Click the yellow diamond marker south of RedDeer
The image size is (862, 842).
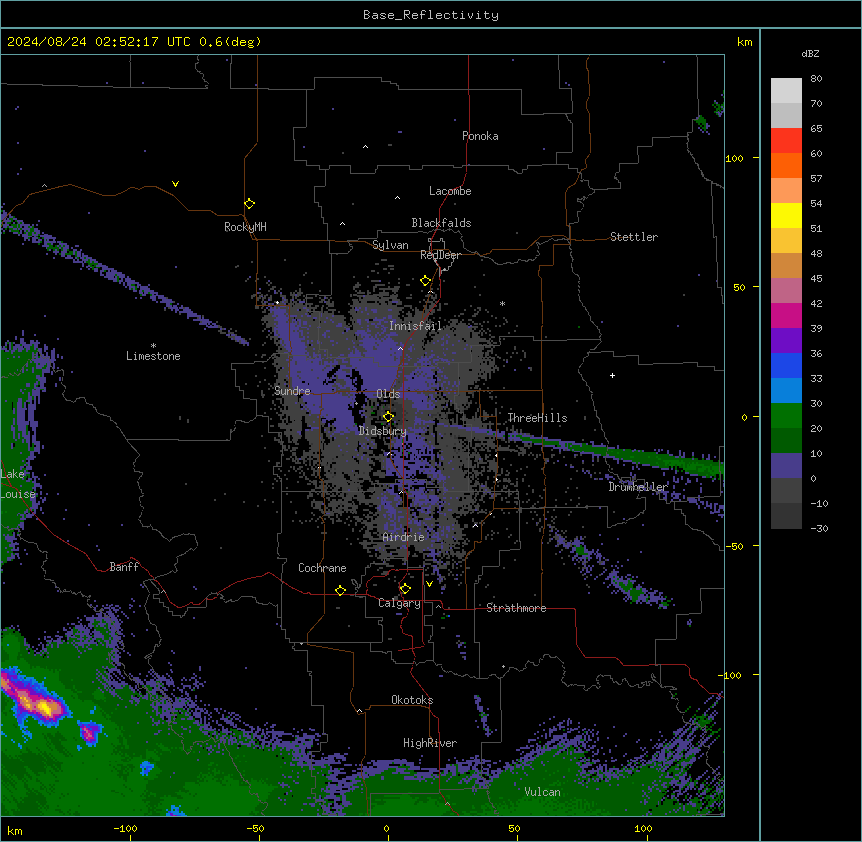[425, 281]
